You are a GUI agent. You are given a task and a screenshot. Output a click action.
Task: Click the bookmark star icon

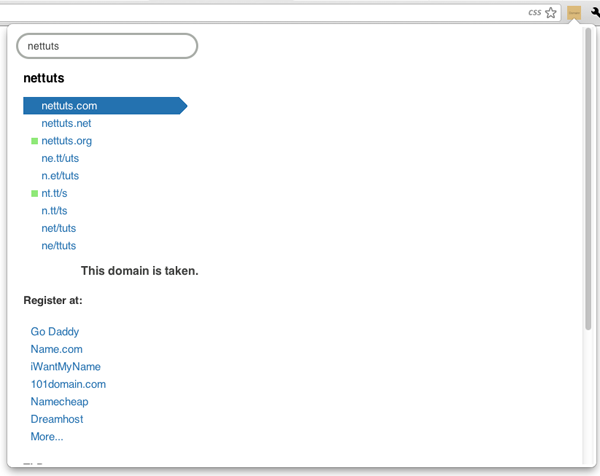(551, 13)
